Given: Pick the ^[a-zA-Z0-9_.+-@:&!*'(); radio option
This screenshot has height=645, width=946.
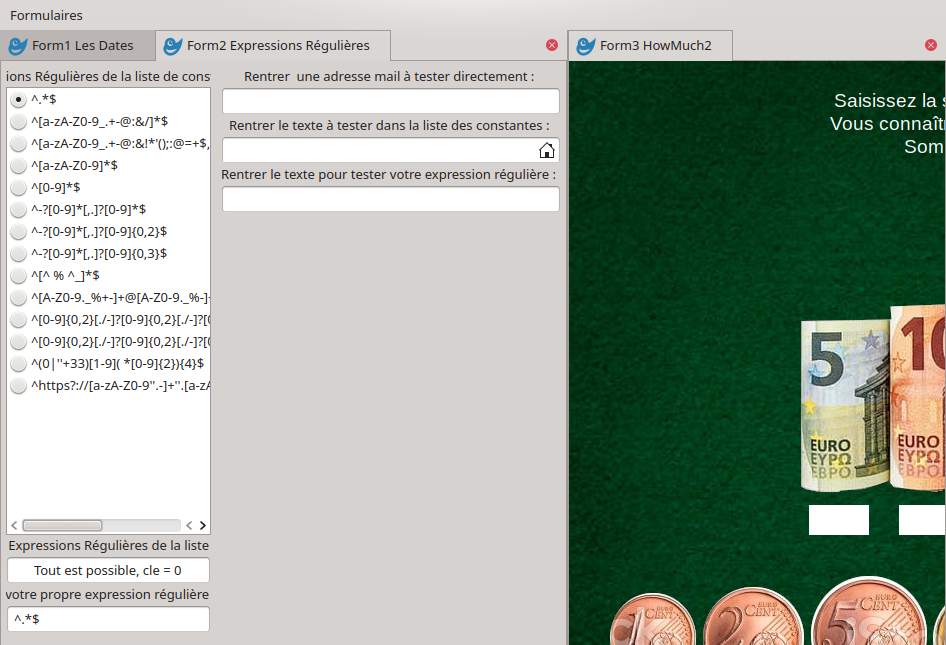Looking at the screenshot, I should click(x=18, y=144).
